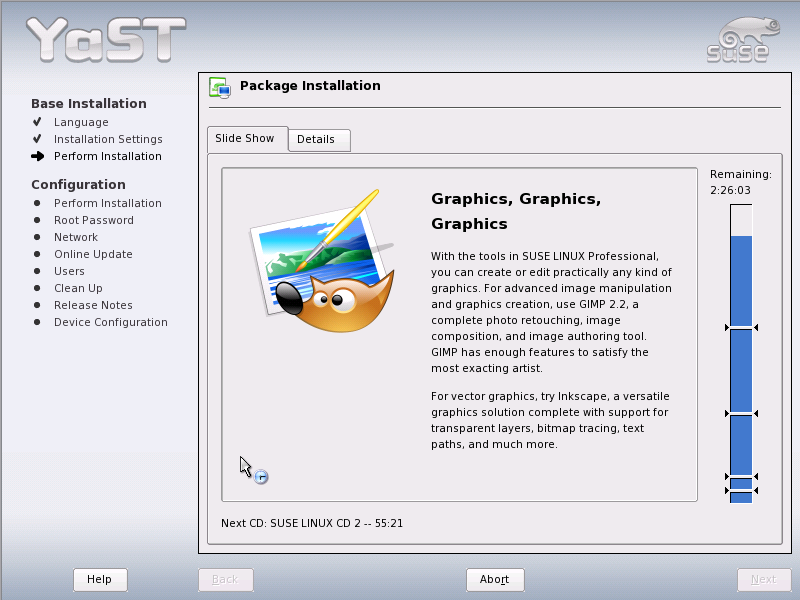
Task: Click the checkmark beside Installation Settings
Action: pos(37,139)
